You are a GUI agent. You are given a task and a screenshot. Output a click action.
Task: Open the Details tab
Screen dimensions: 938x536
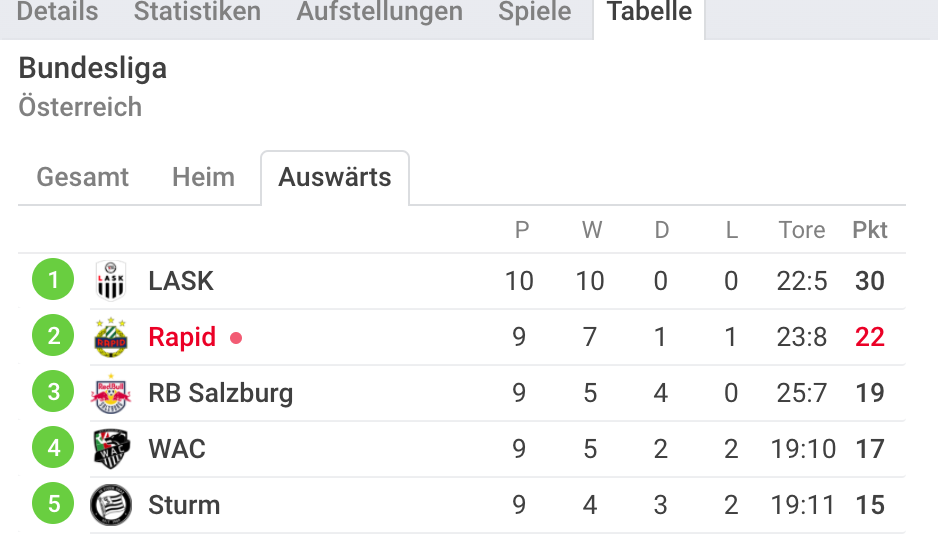click(x=57, y=12)
